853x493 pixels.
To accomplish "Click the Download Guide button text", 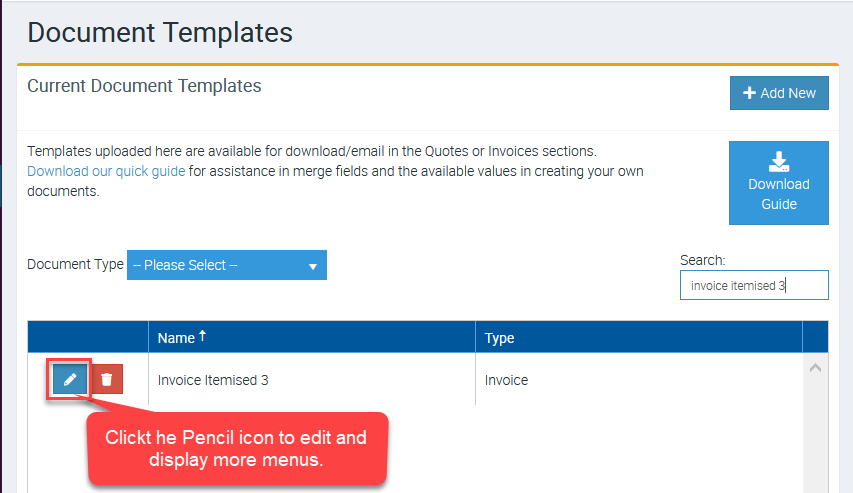I will click(779, 194).
